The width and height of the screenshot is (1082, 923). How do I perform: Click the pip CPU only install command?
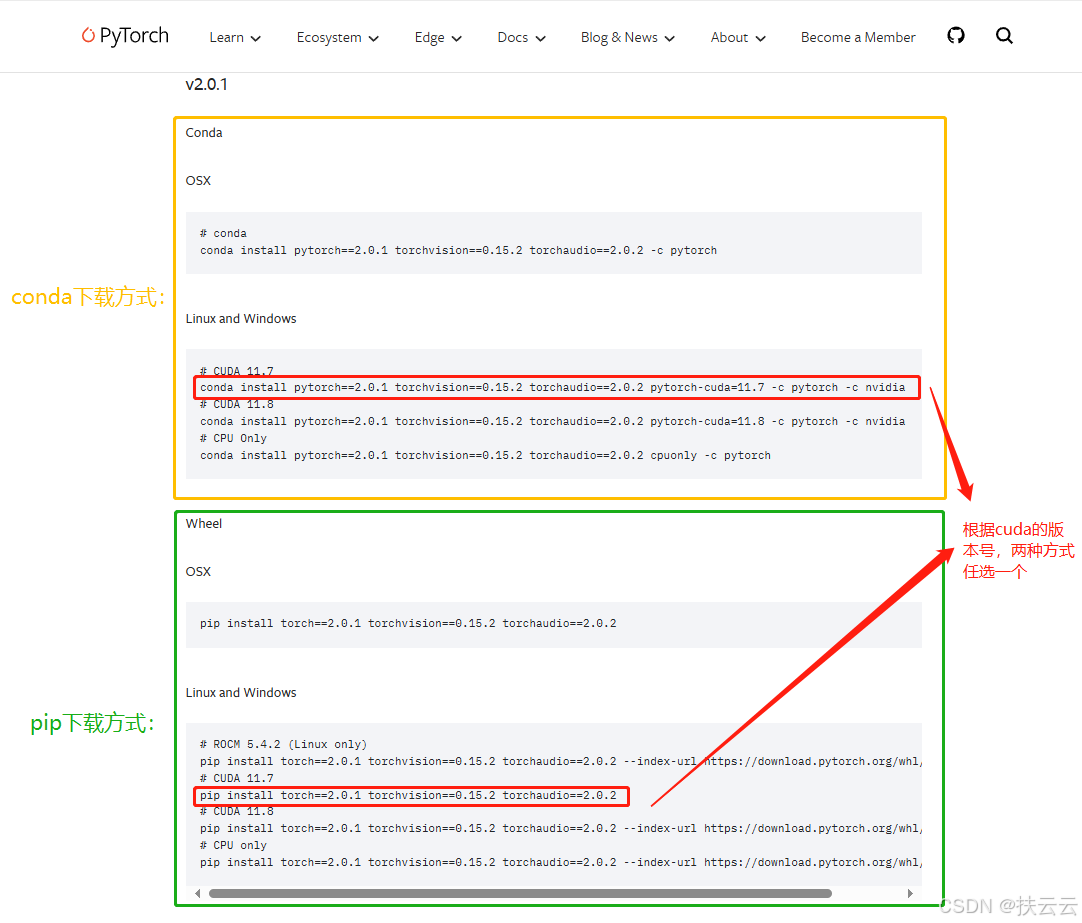coord(561,862)
